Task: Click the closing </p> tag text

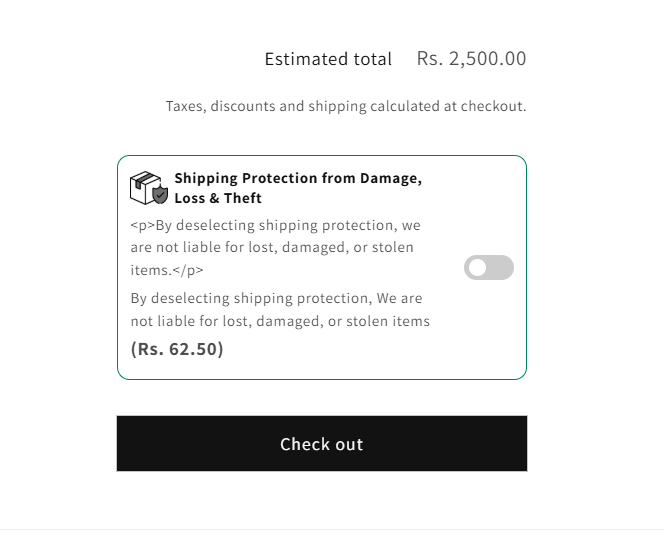Action: pyautogui.click(x=187, y=270)
